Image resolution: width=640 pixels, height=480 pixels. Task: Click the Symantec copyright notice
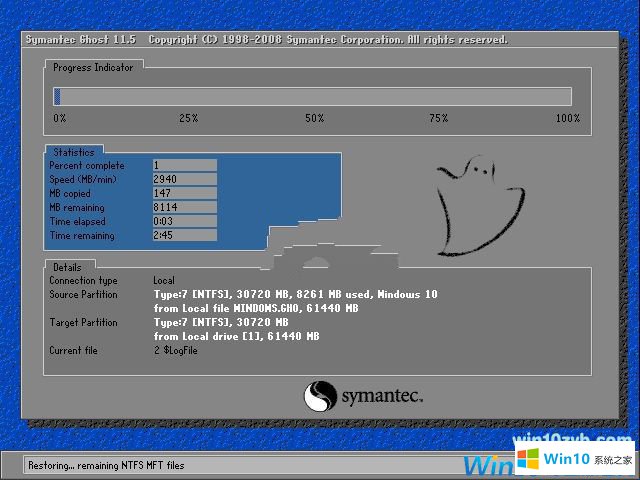(x=328, y=40)
